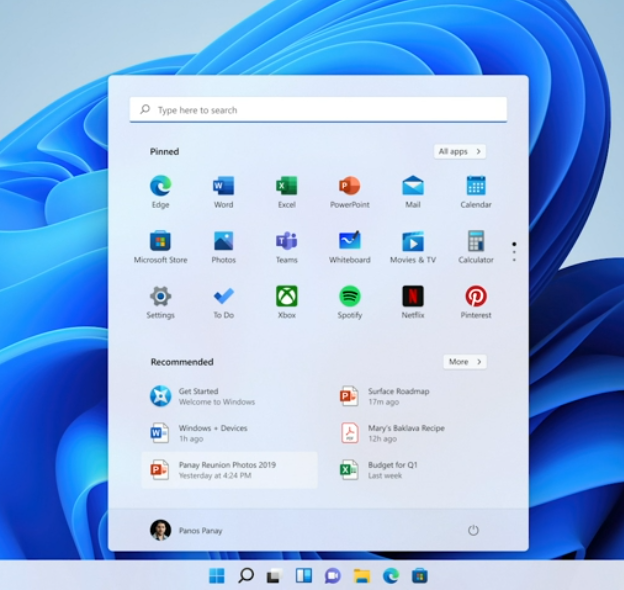Image resolution: width=624 pixels, height=590 pixels.
Task: Open Microsoft Store from pinned apps
Action: [x=160, y=247]
